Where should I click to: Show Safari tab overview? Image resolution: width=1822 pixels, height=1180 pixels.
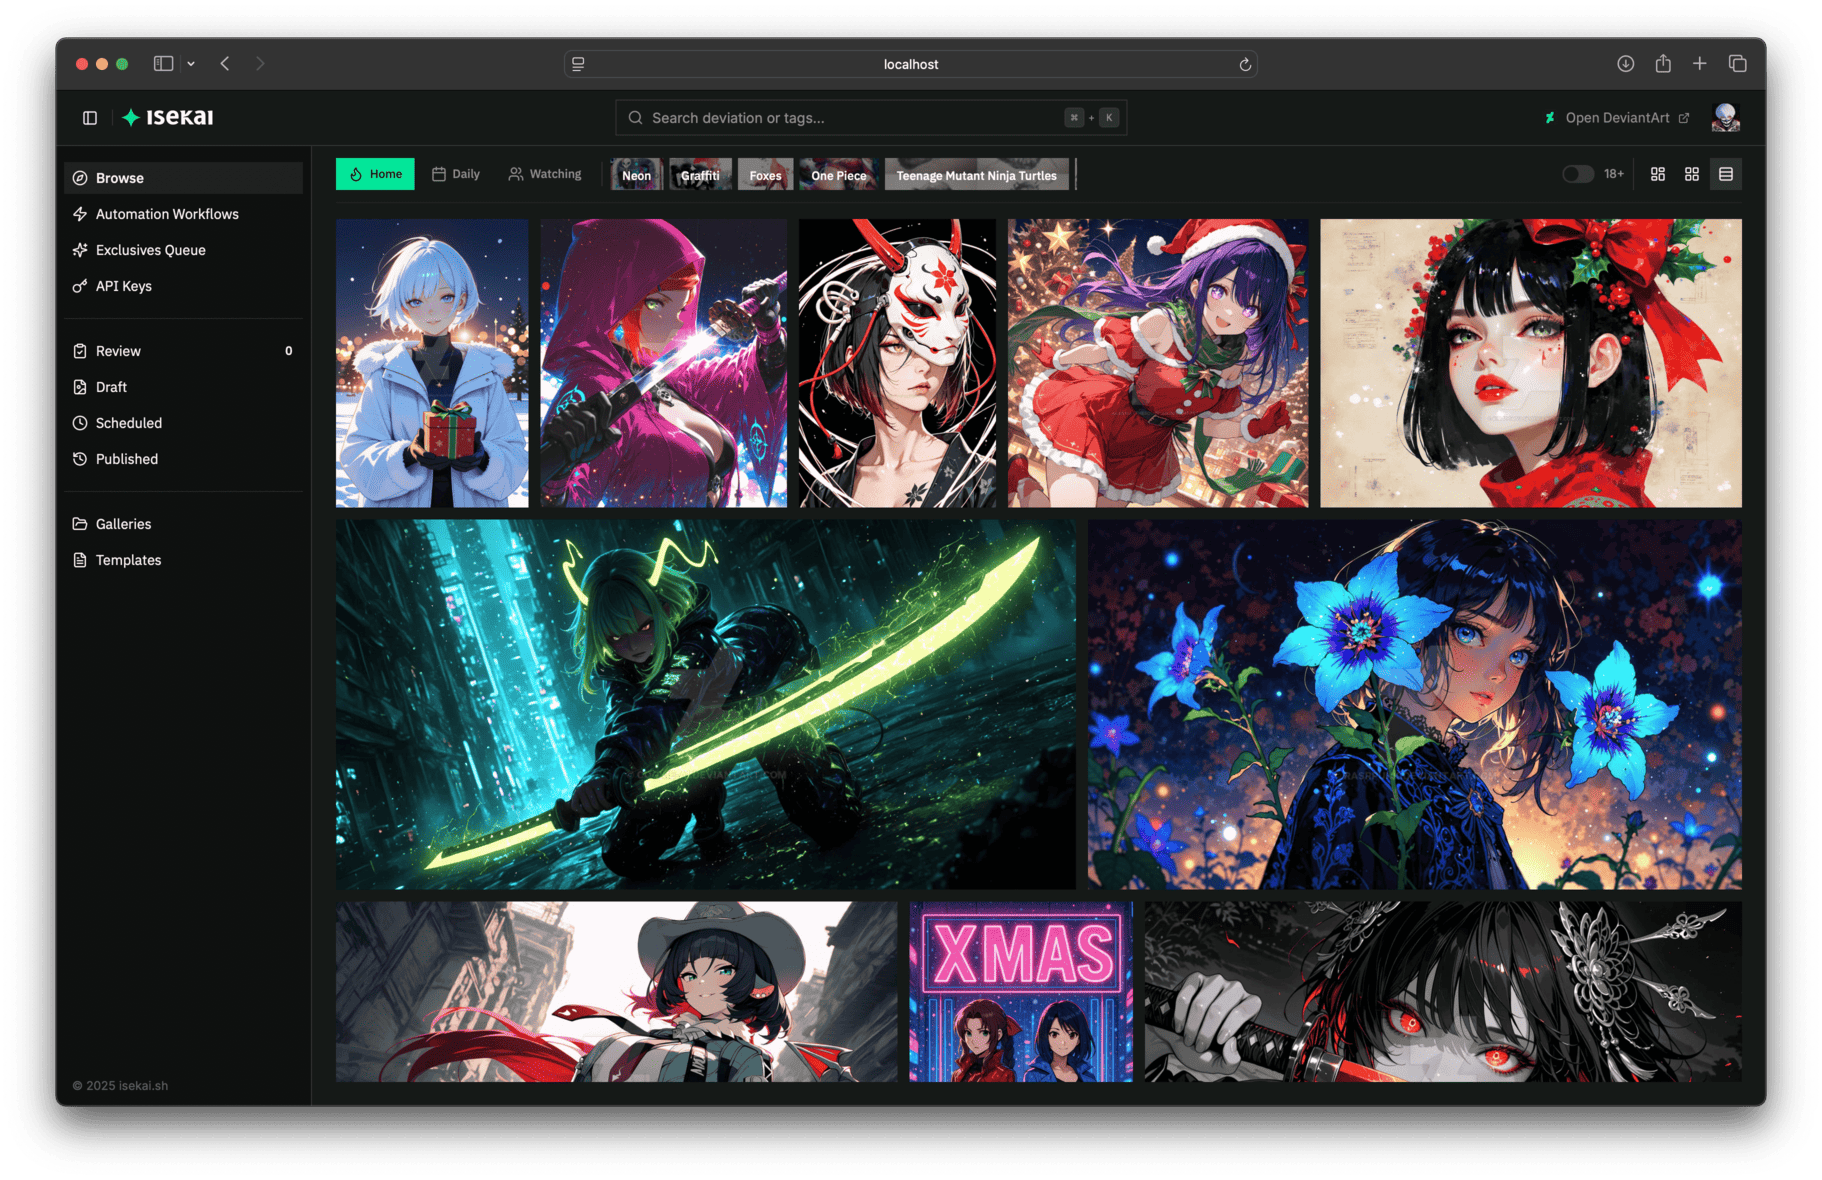tap(1737, 64)
